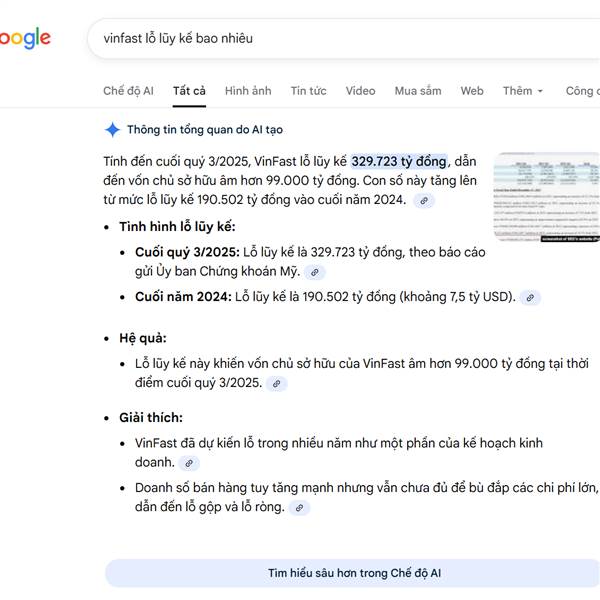This screenshot has width=600, height=600.
Task: Click the 'Hệ quả:' heading
Action: coord(143,338)
